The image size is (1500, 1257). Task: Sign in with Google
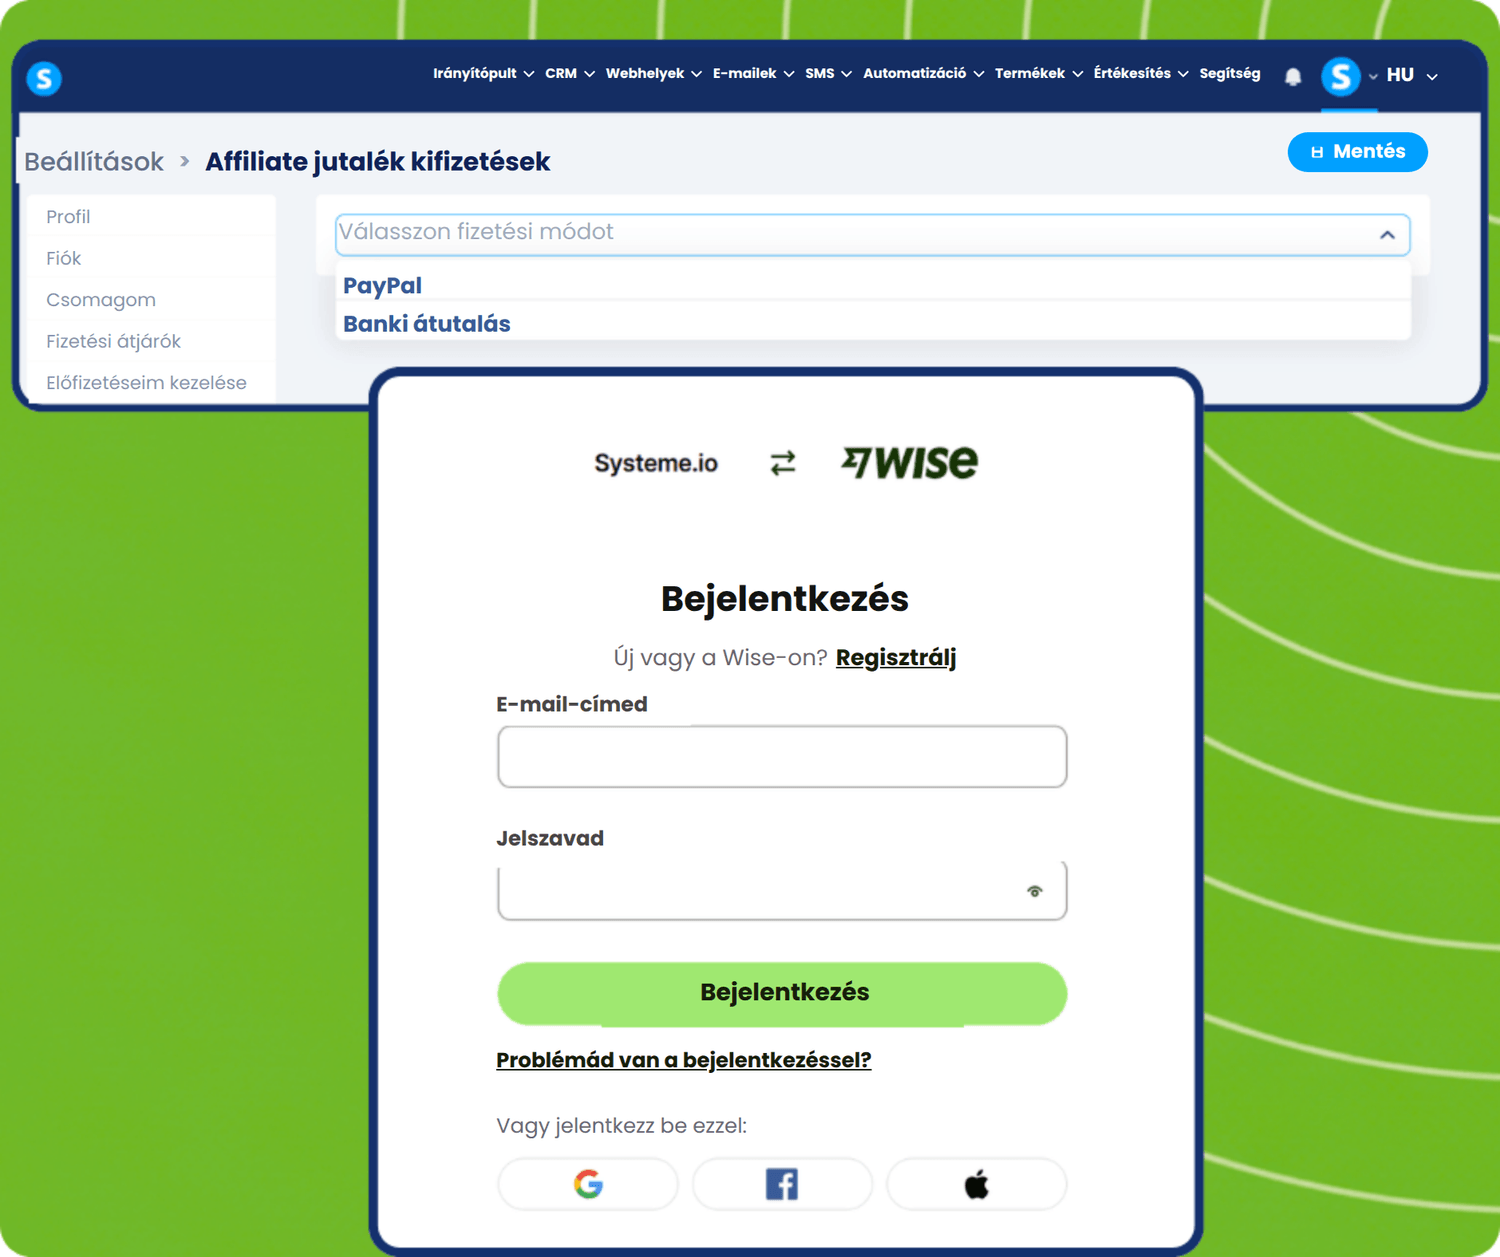(x=588, y=1184)
